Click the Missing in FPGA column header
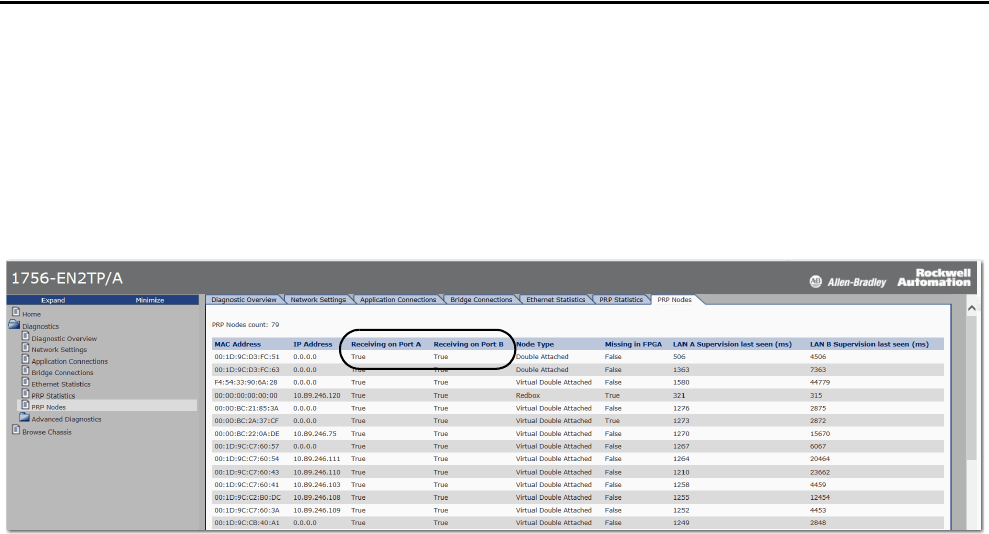The image size is (989, 534). pyautogui.click(x=633, y=344)
